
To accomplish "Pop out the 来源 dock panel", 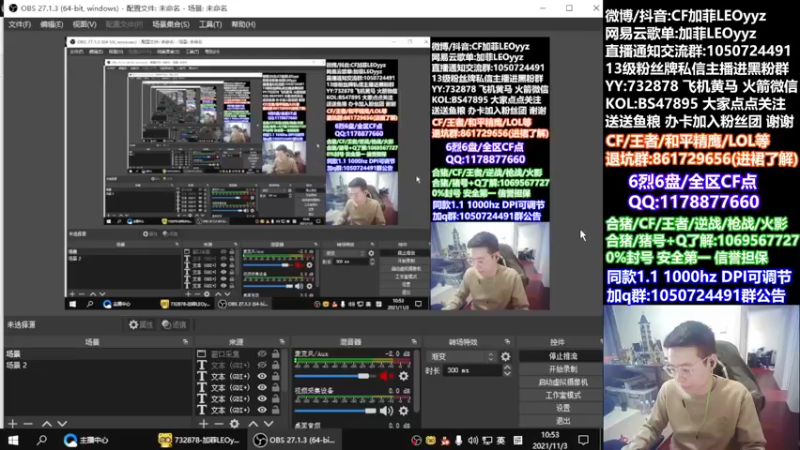I will click(282, 341).
